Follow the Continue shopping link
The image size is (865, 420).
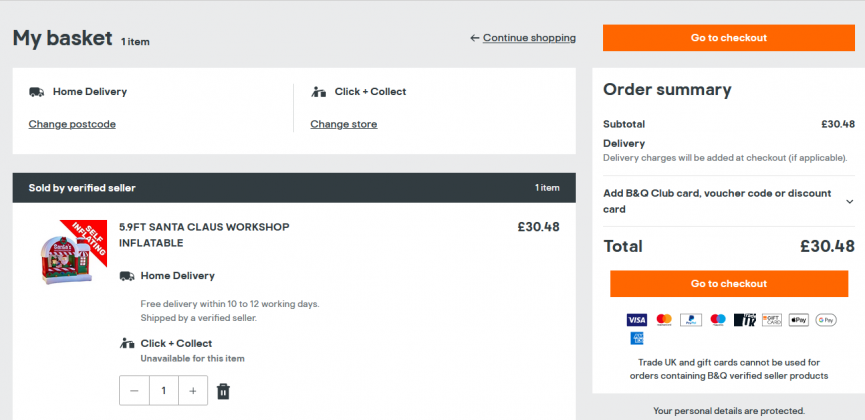pos(529,38)
